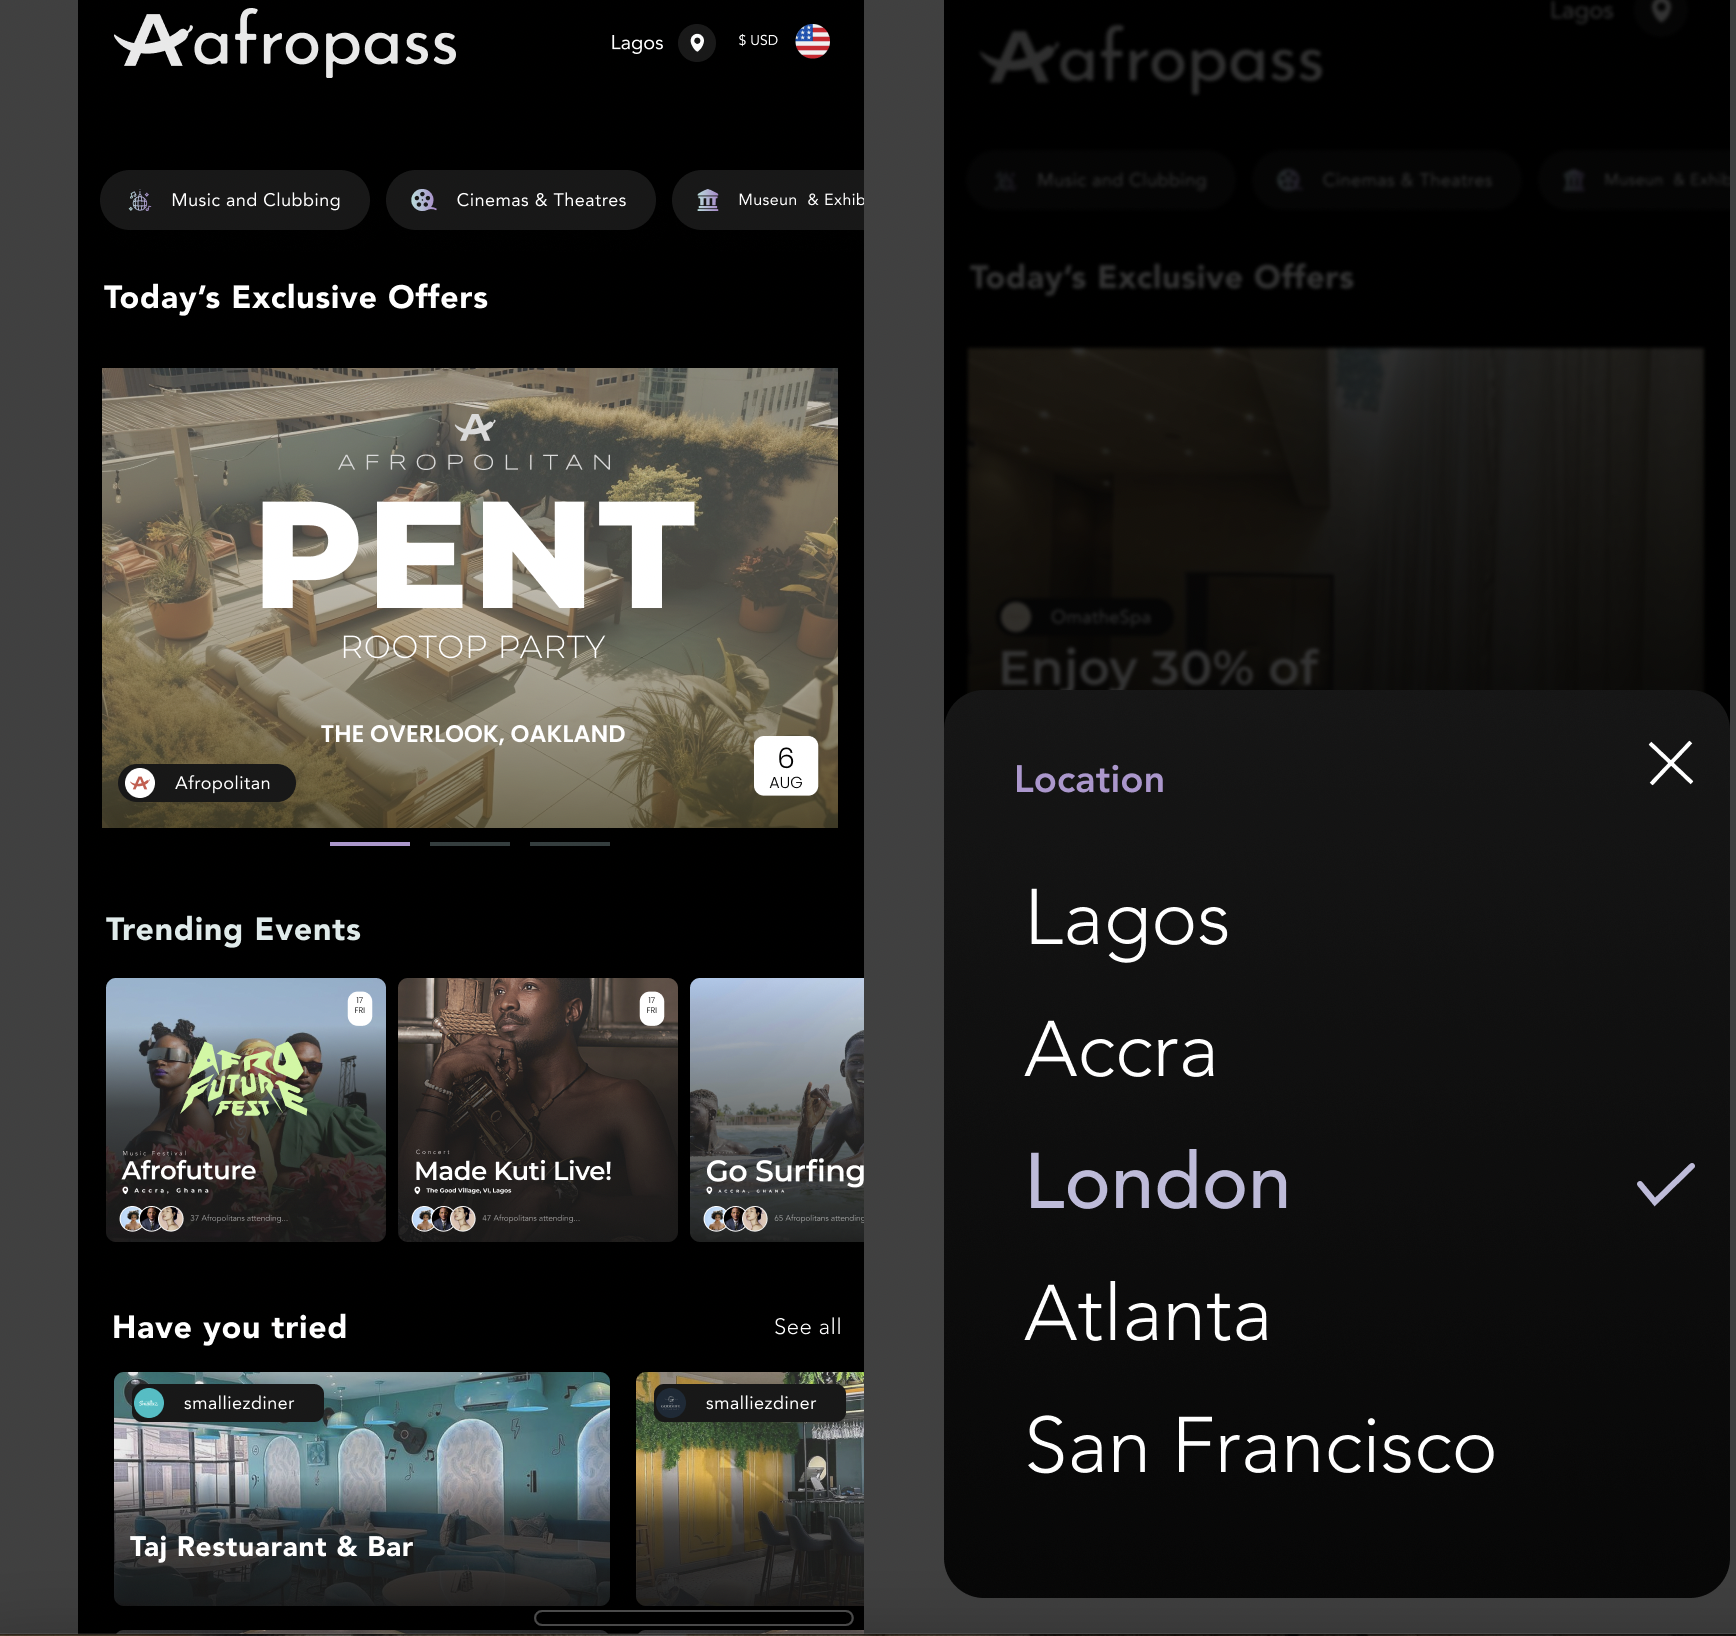This screenshot has height=1636, width=1736.
Task: Choose Lagos in the Location list
Action: pos(1127,920)
